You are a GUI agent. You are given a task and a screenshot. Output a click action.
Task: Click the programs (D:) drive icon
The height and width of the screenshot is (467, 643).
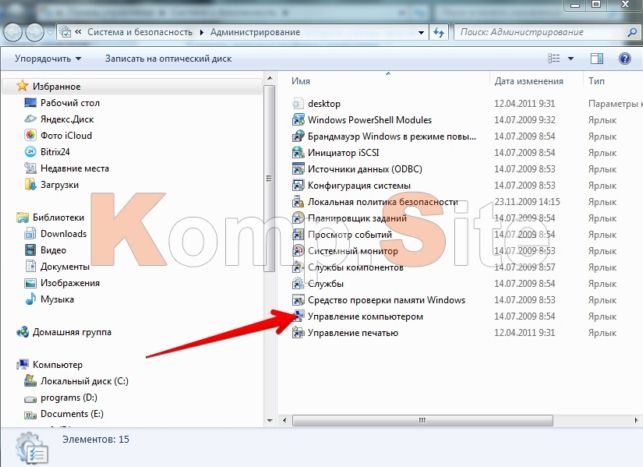30,398
